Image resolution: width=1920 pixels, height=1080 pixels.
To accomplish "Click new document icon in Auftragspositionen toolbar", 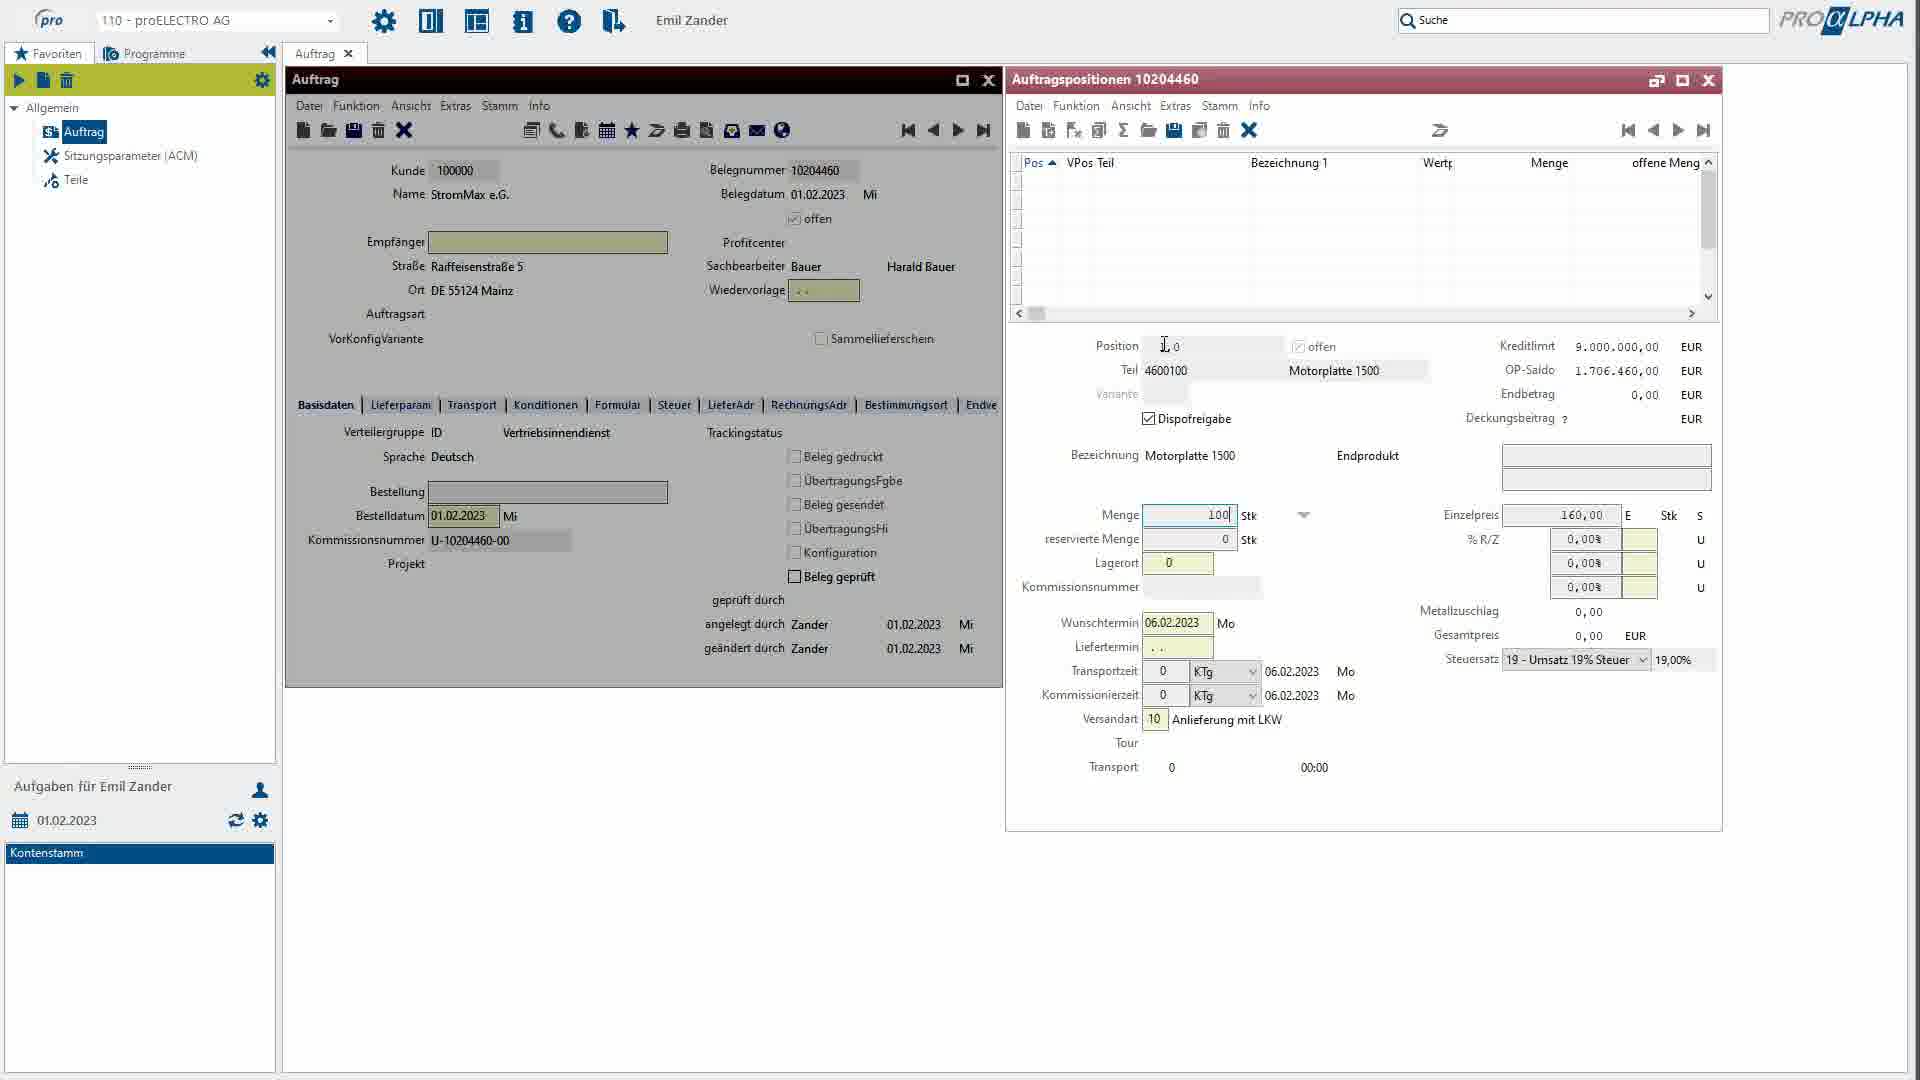I will point(1023,130).
